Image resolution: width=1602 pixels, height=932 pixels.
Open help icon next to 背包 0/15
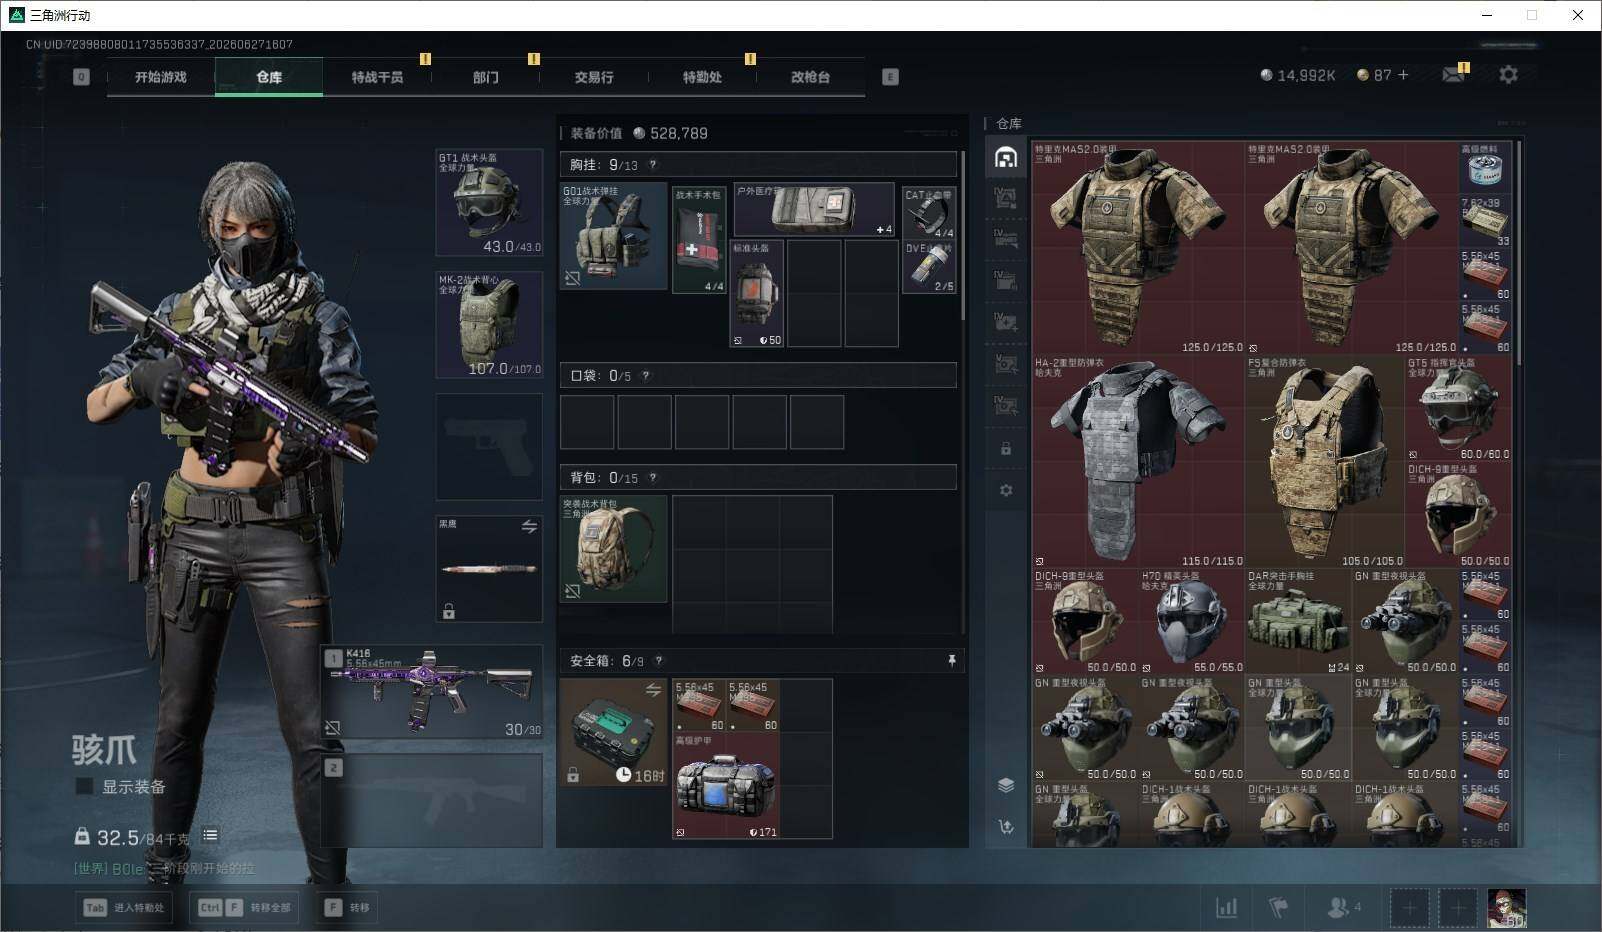653,478
